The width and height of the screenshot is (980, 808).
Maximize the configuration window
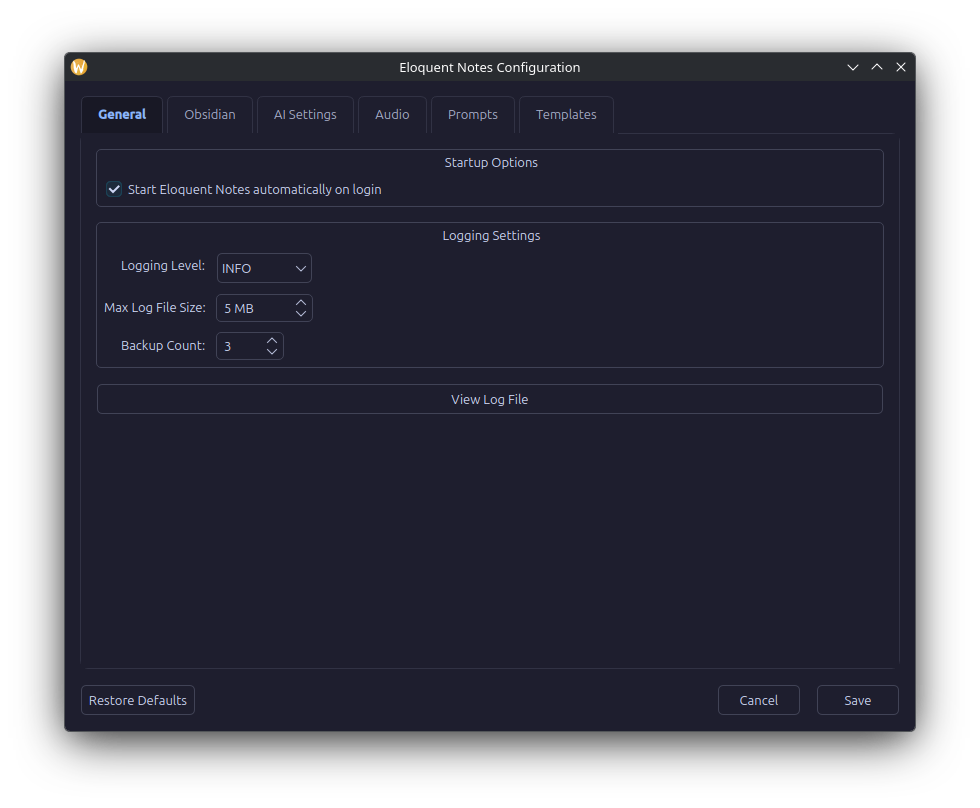click(877, 67)
